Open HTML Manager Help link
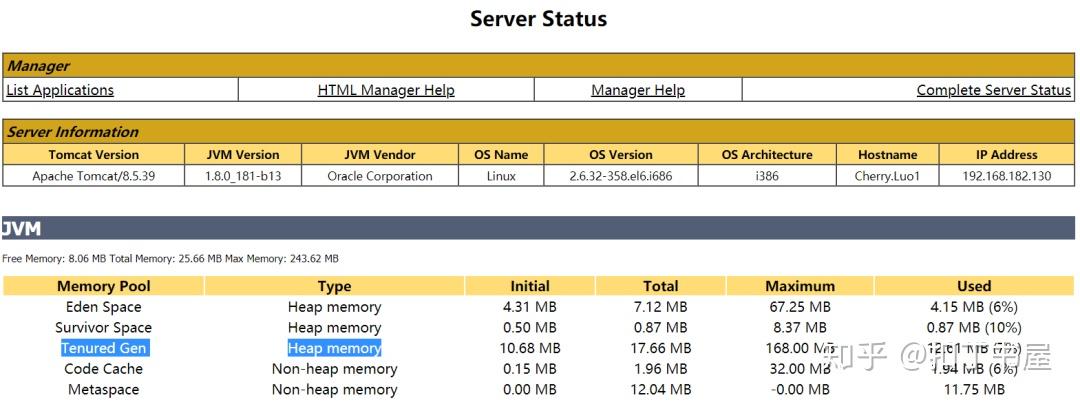The height and width of the screenshot is (402, 1080). (386, 90)
